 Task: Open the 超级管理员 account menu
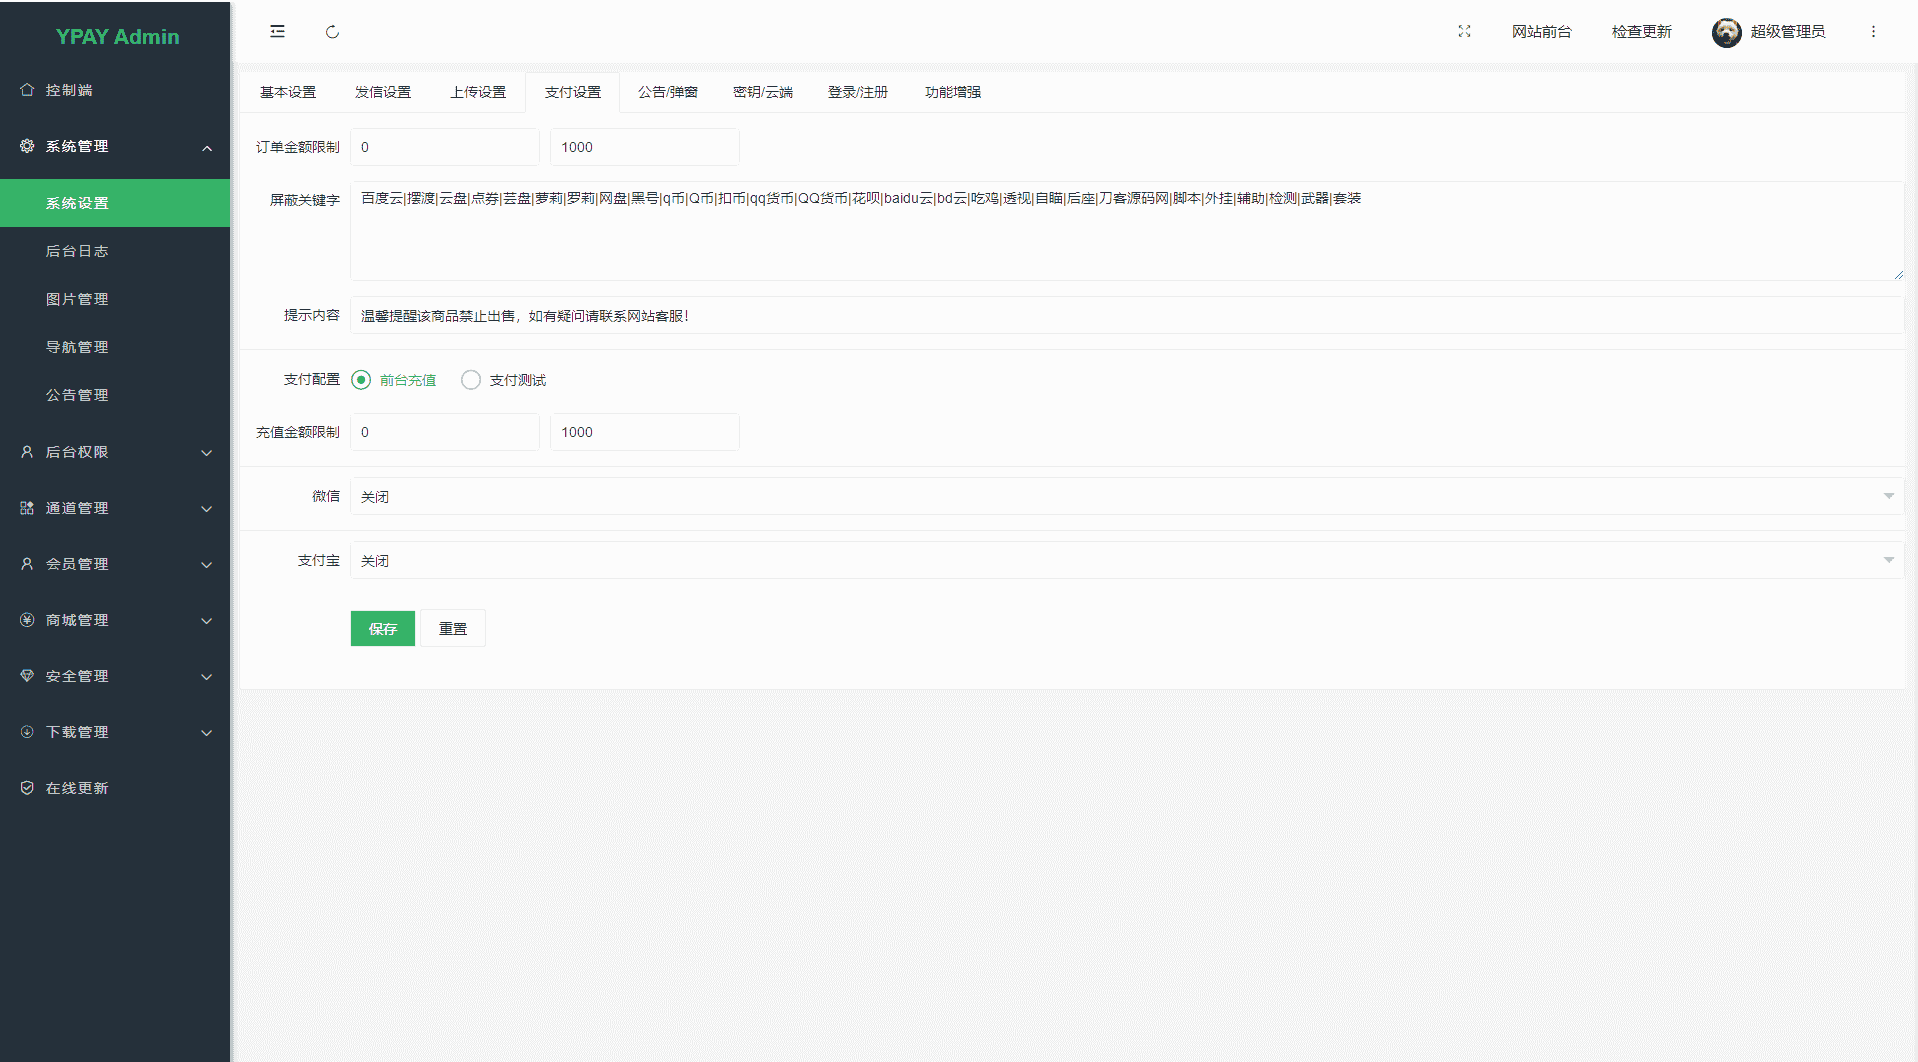(1788, 32)
